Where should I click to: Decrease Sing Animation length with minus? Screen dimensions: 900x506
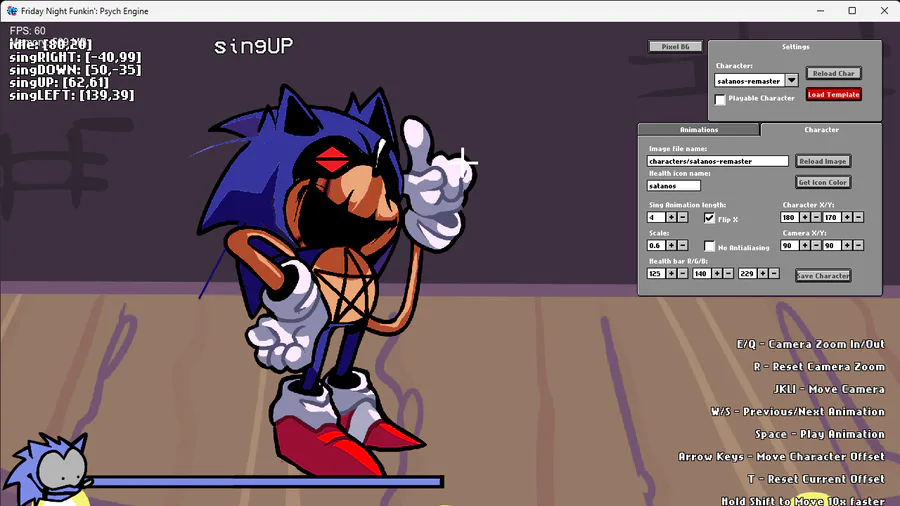coord(682,217)
